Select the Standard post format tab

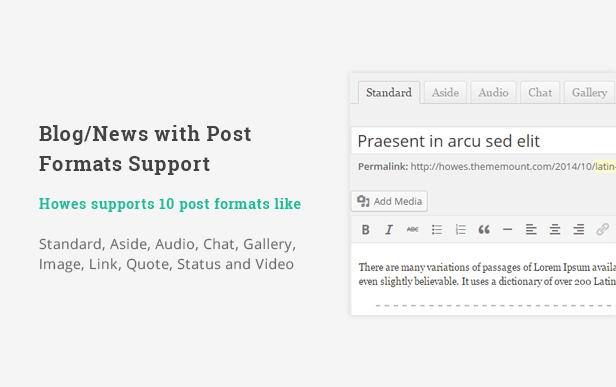point(389,93)
